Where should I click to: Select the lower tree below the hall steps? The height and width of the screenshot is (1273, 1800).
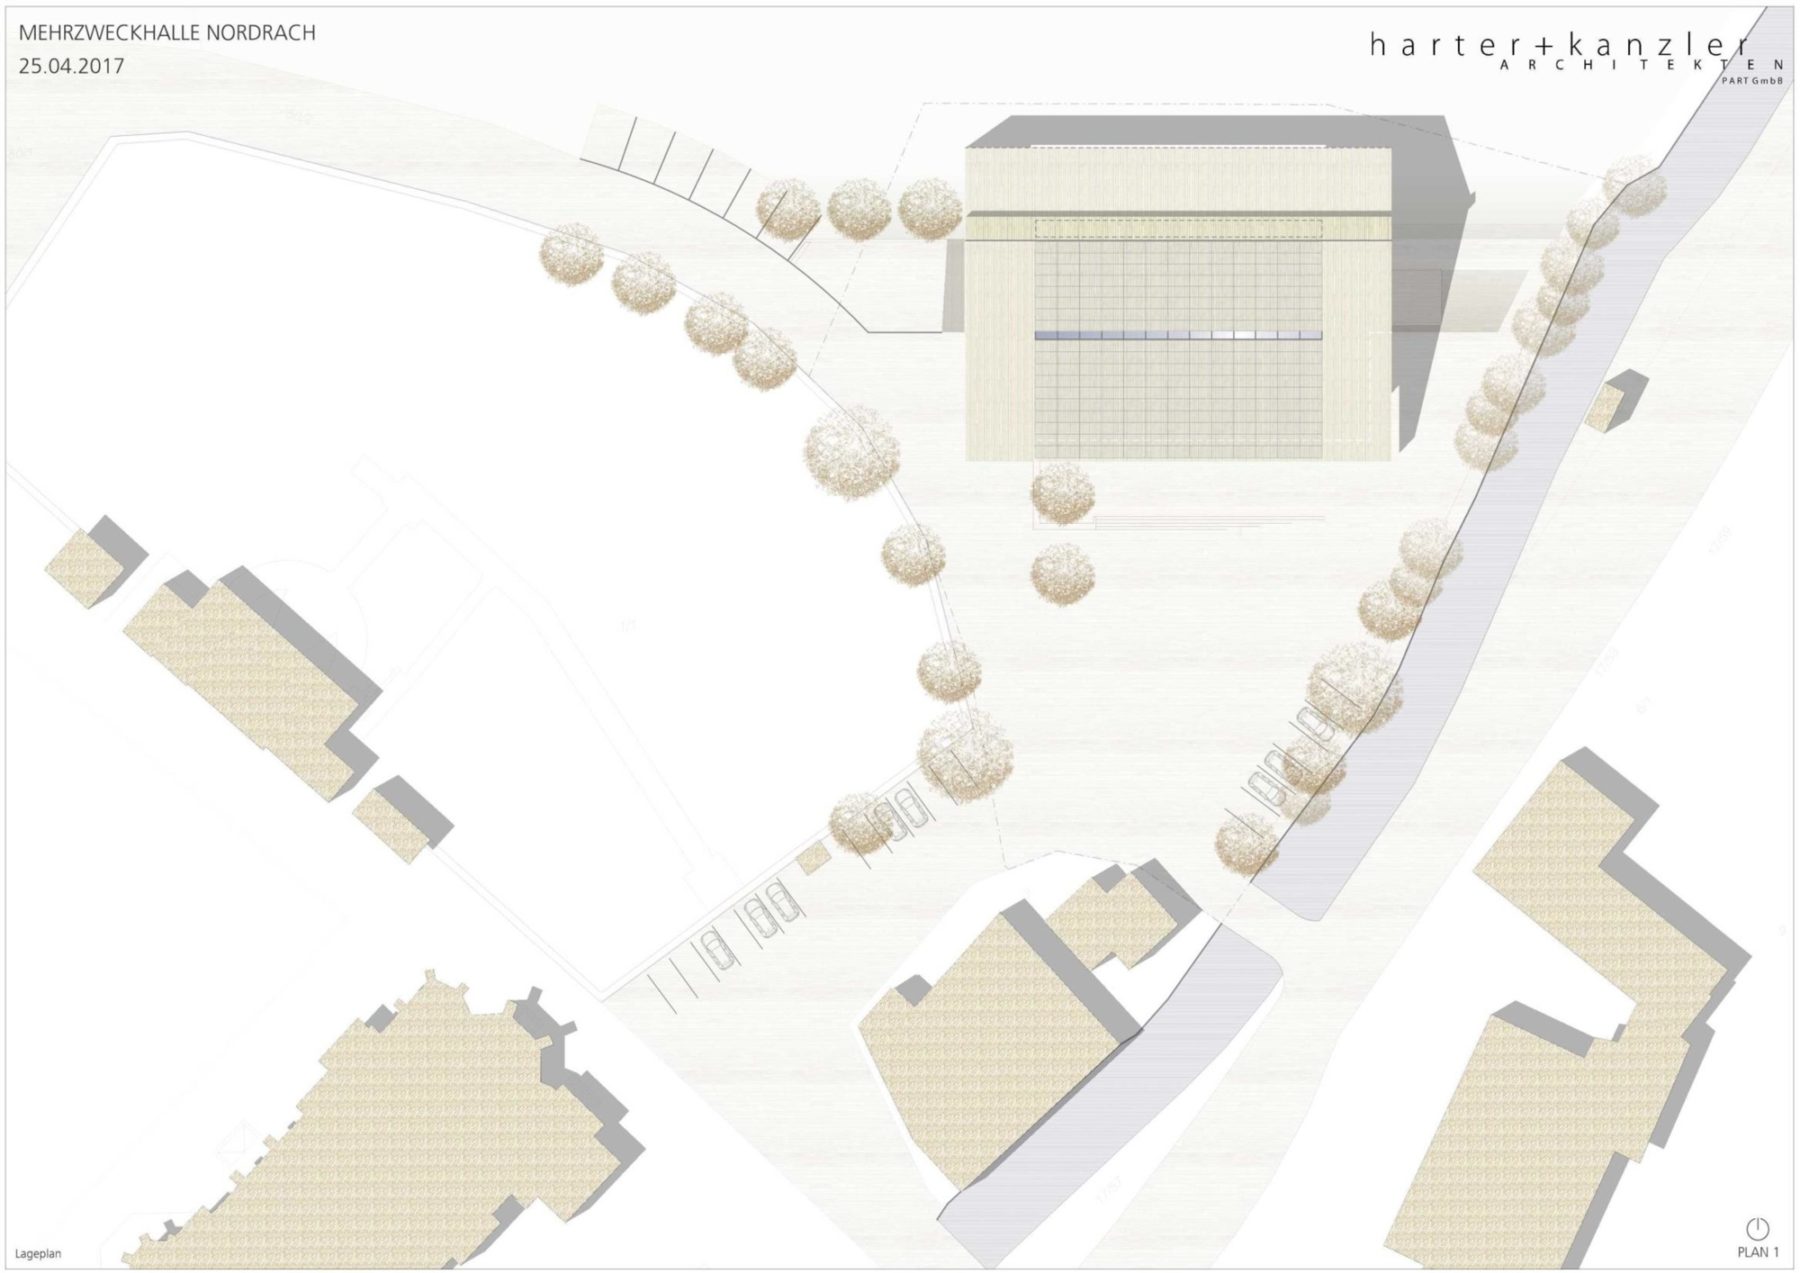pyautogui.click(x=1062, y=573)
